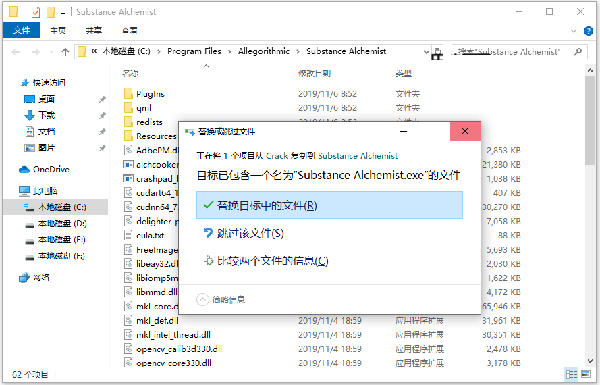Image resolution: width=600 pixels, height=385 pixels.
Task: Open the 查看 ribbon tab
Action: (130, 31)
